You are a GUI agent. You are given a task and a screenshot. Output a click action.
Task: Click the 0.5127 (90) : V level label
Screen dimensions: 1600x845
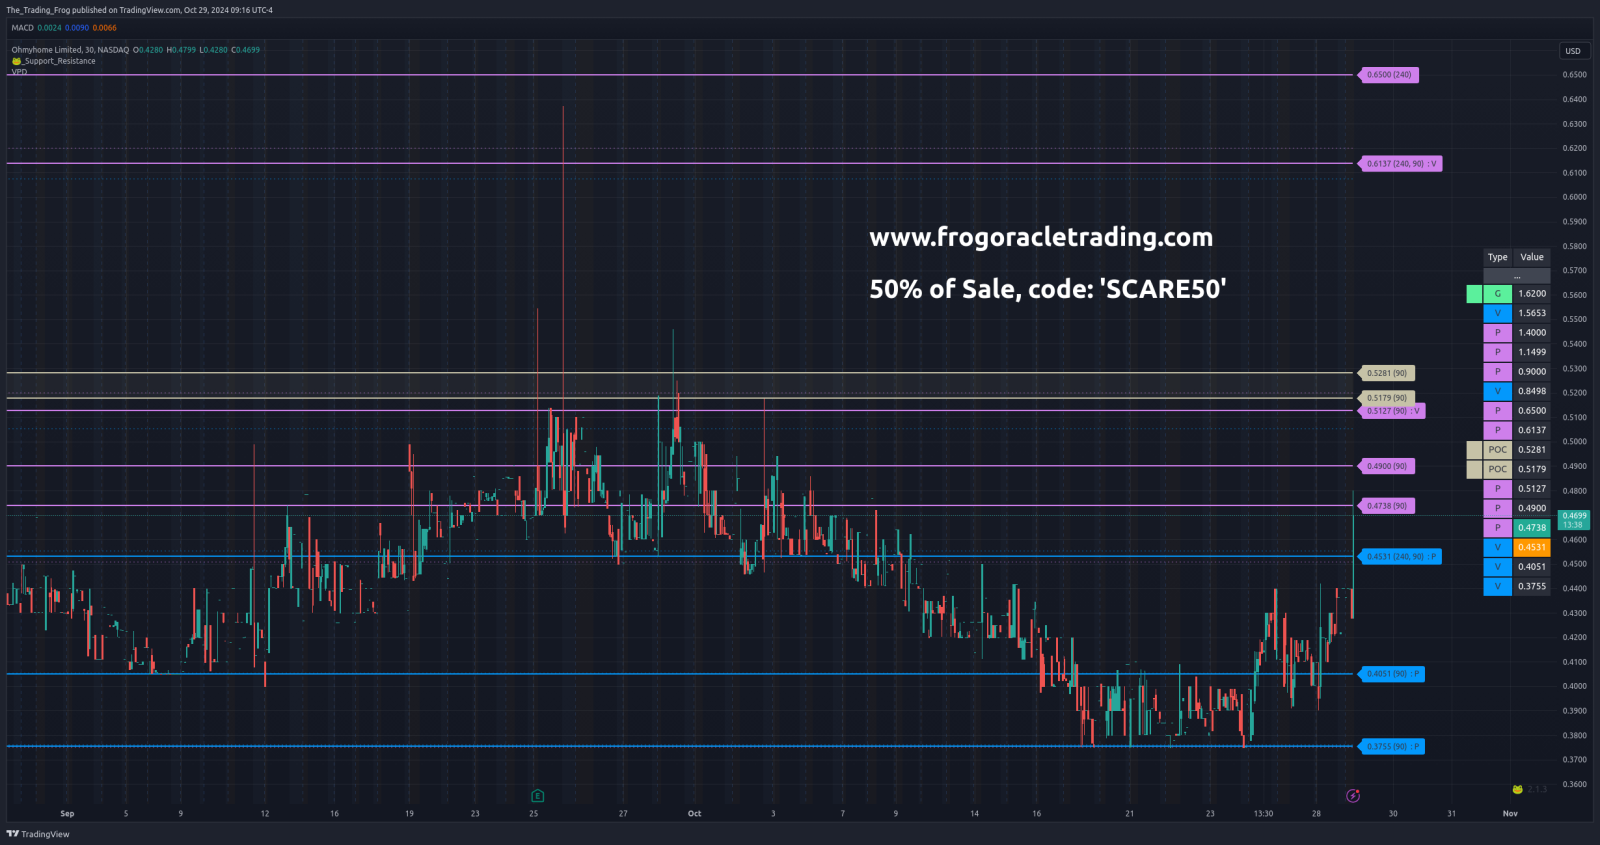(x=1392, y=411)
